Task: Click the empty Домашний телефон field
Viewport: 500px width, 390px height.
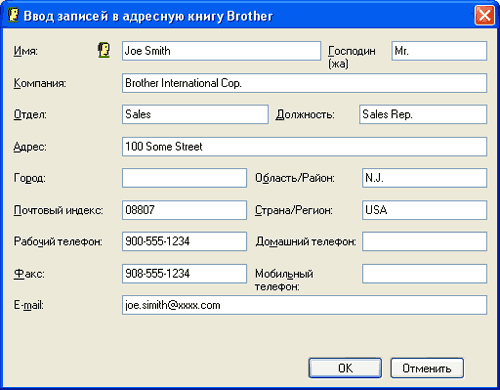Action: 425,241
